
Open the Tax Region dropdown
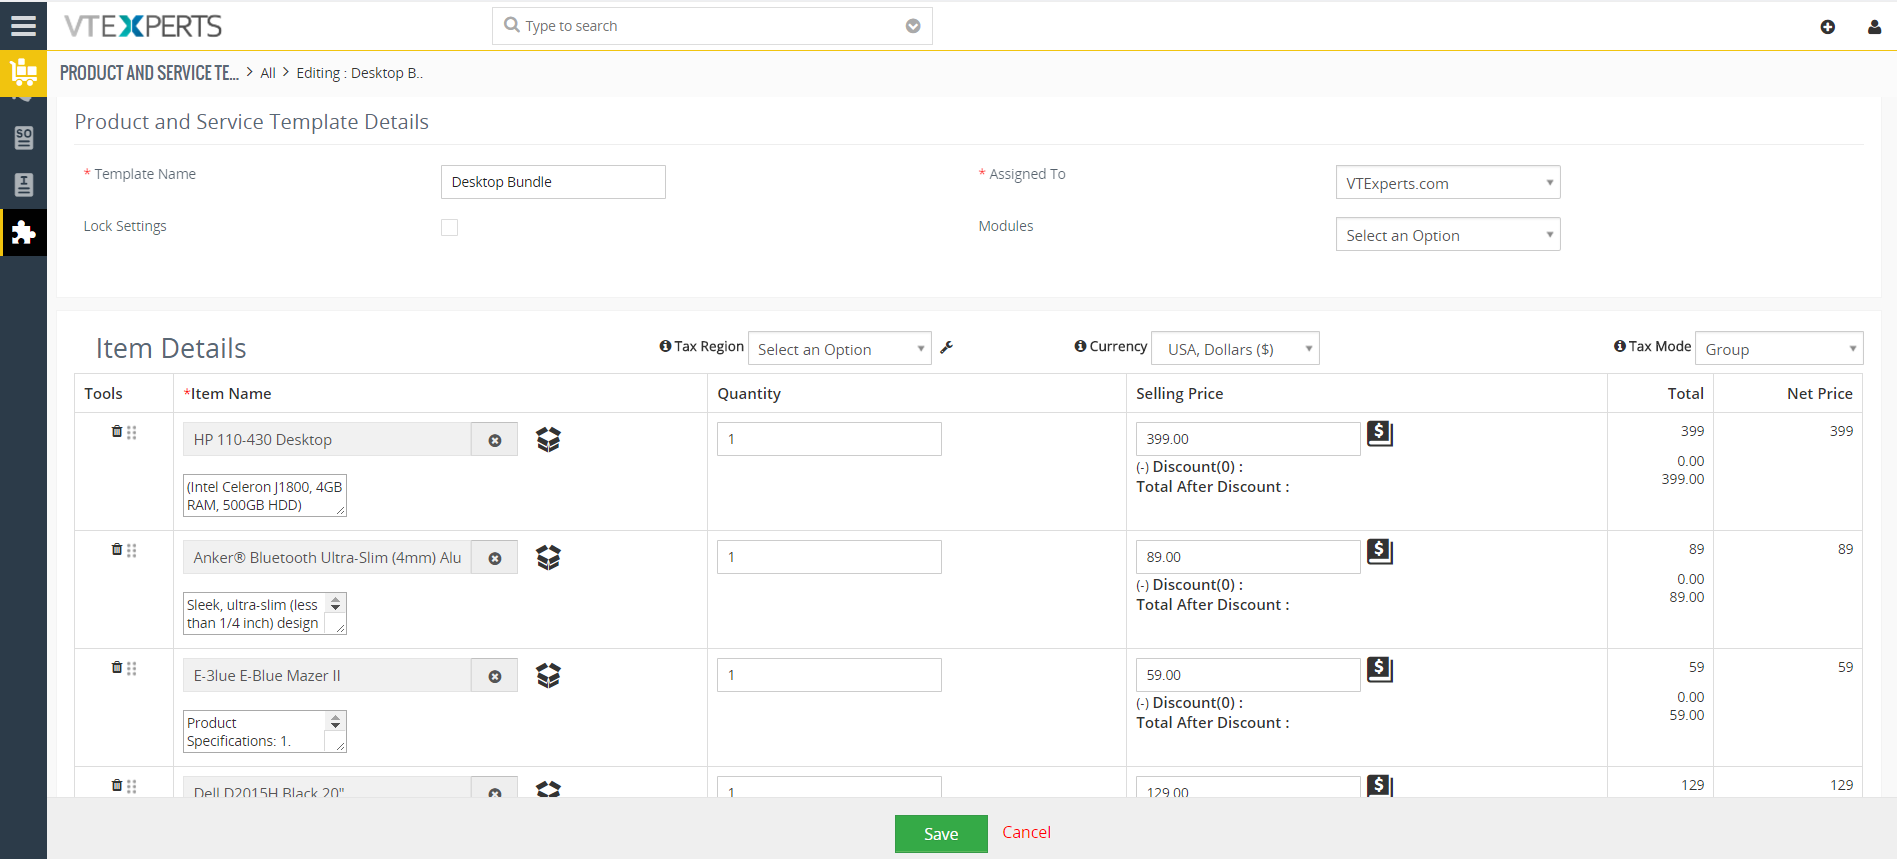pyautogui.click(x=840, y=349)
